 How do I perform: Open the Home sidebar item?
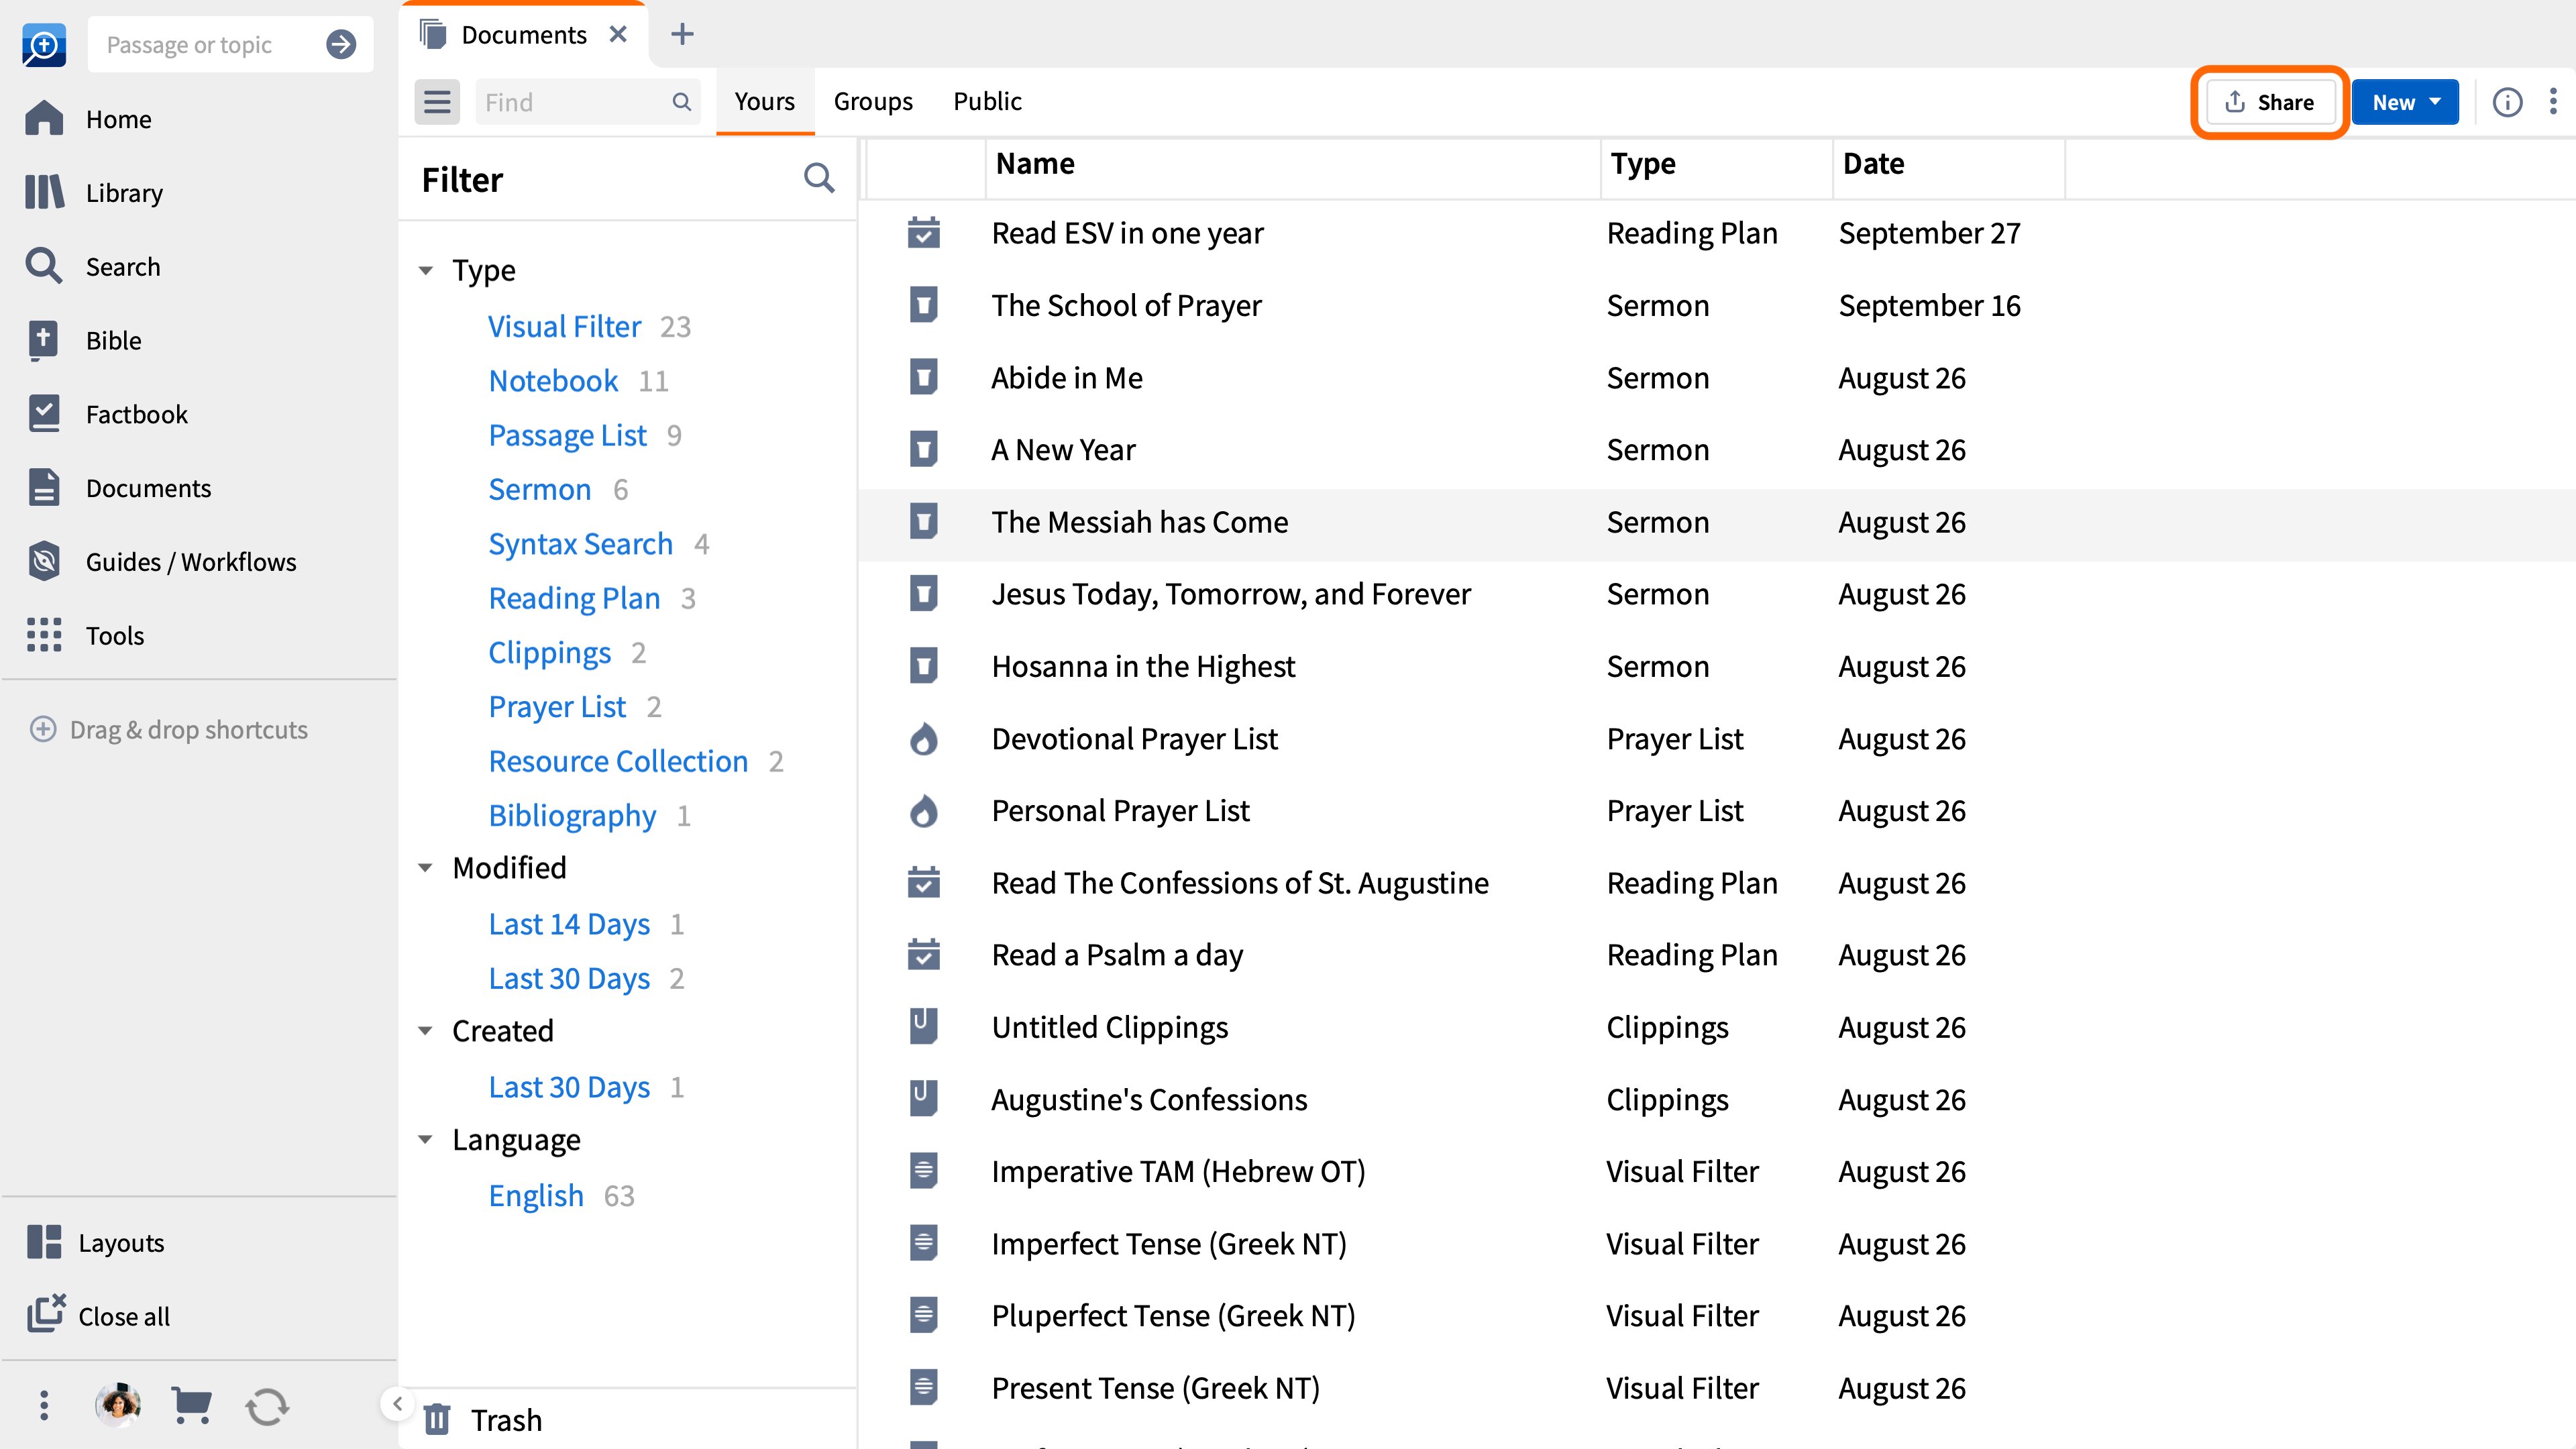pos(88,119)
